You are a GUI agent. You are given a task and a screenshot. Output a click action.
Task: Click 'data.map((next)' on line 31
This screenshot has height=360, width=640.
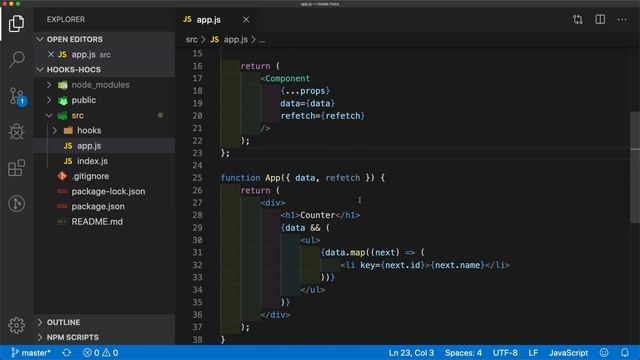pyautogui.click(x=362, y=253)
